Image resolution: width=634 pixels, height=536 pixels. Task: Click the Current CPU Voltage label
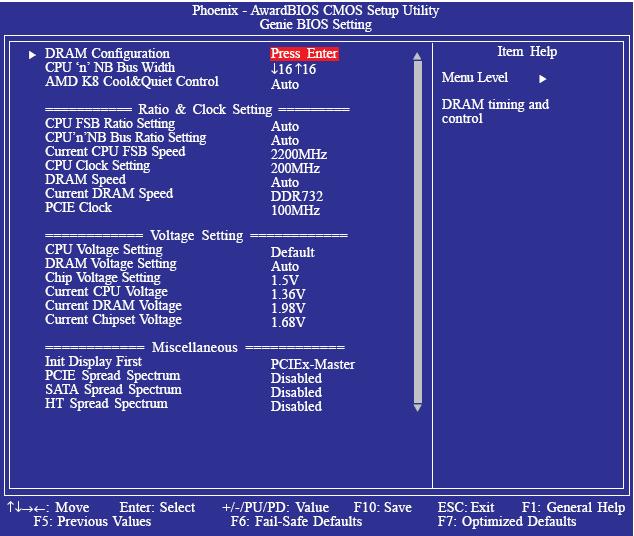click(106, 291)
